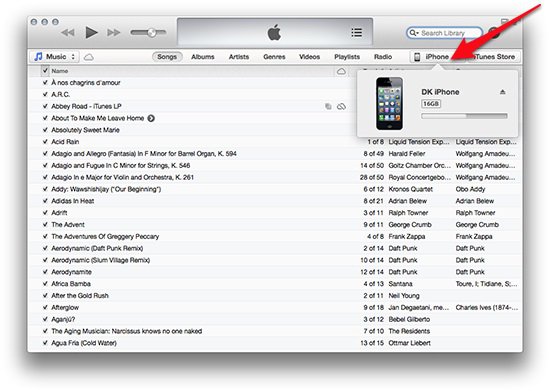Click the duplicate icon on Abbey Road row
Image resolution: width=550 pixels, height=391 pixels.
[328, 106]
